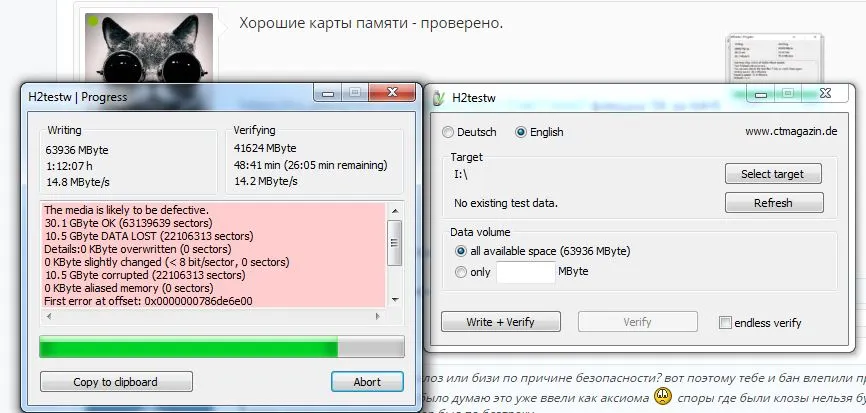Click the '0 KByte aliased memory' line
Image resolution: width=866 pixels, height=413 pixels.
[129, 288]
